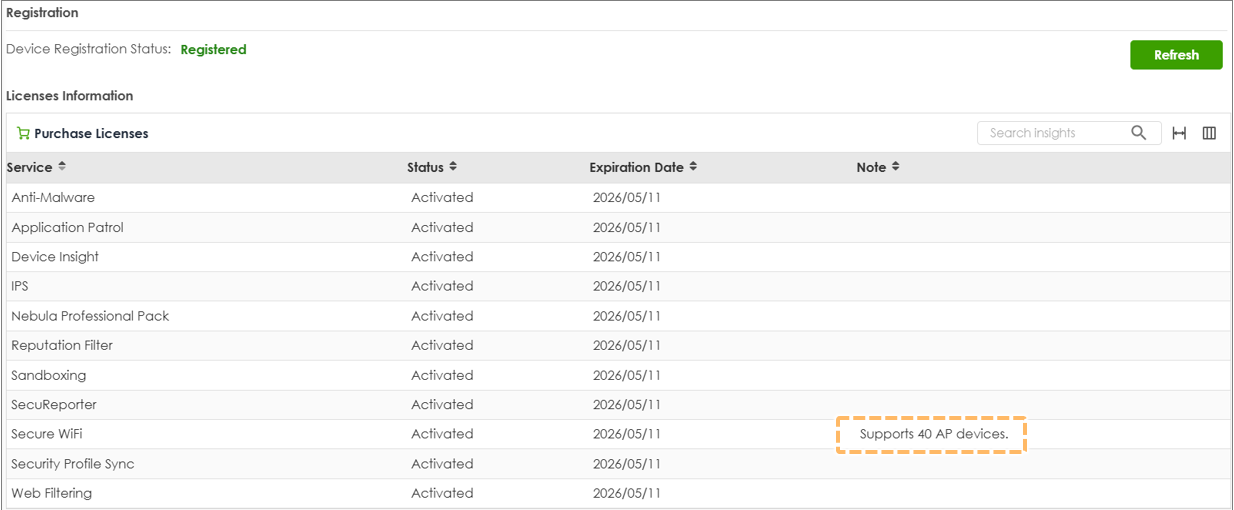Click the fit column width icon
Viewport: 1234px width, 510px height.
[1179, 133]
